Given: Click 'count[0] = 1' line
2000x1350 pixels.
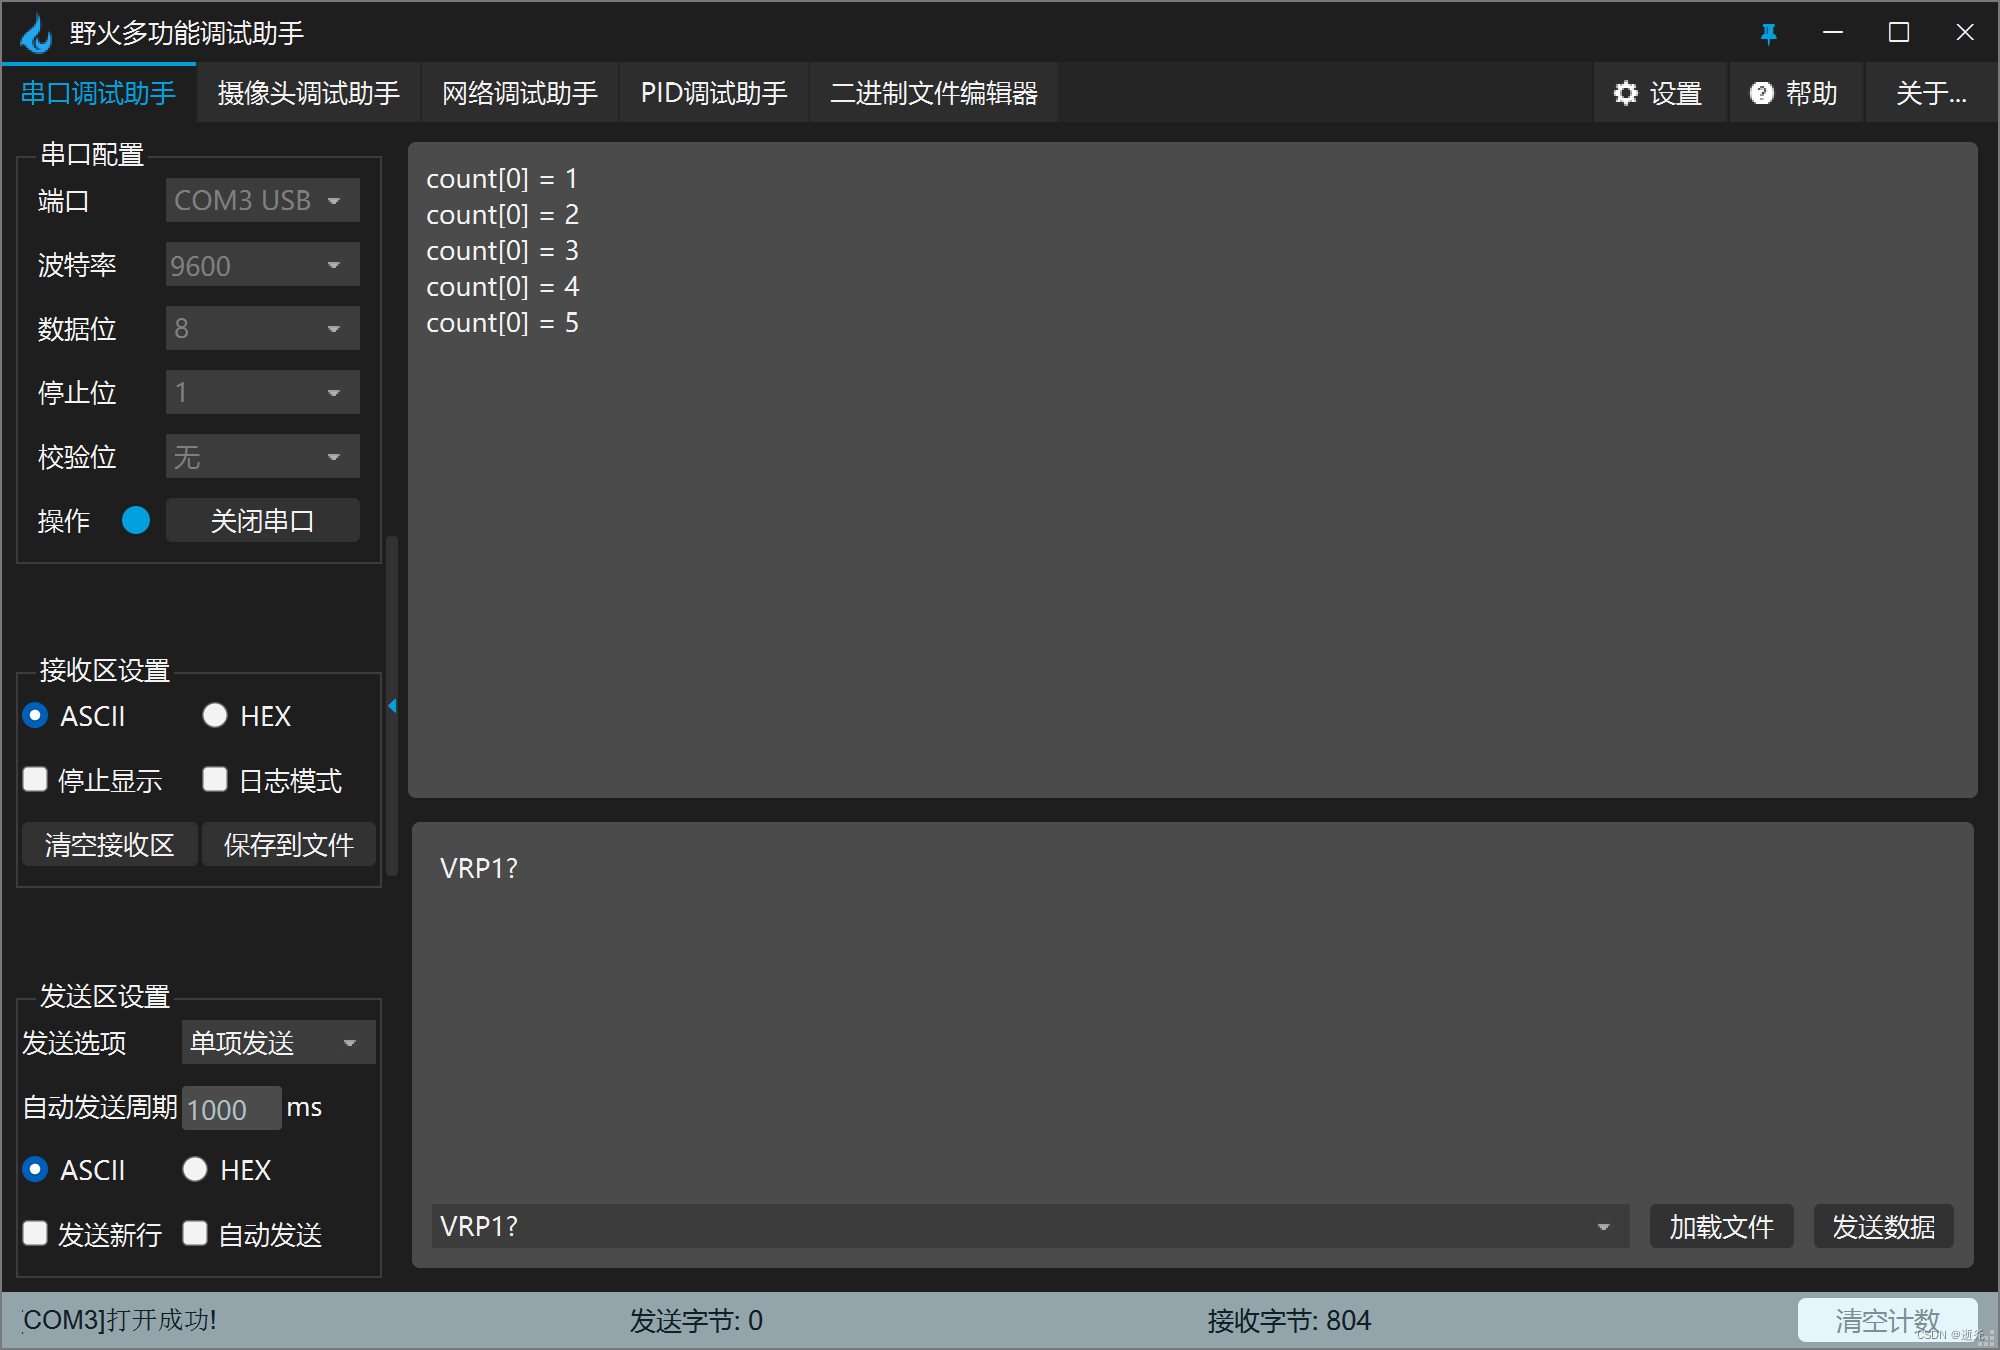Looking at the screenshot, I should 502,179.
